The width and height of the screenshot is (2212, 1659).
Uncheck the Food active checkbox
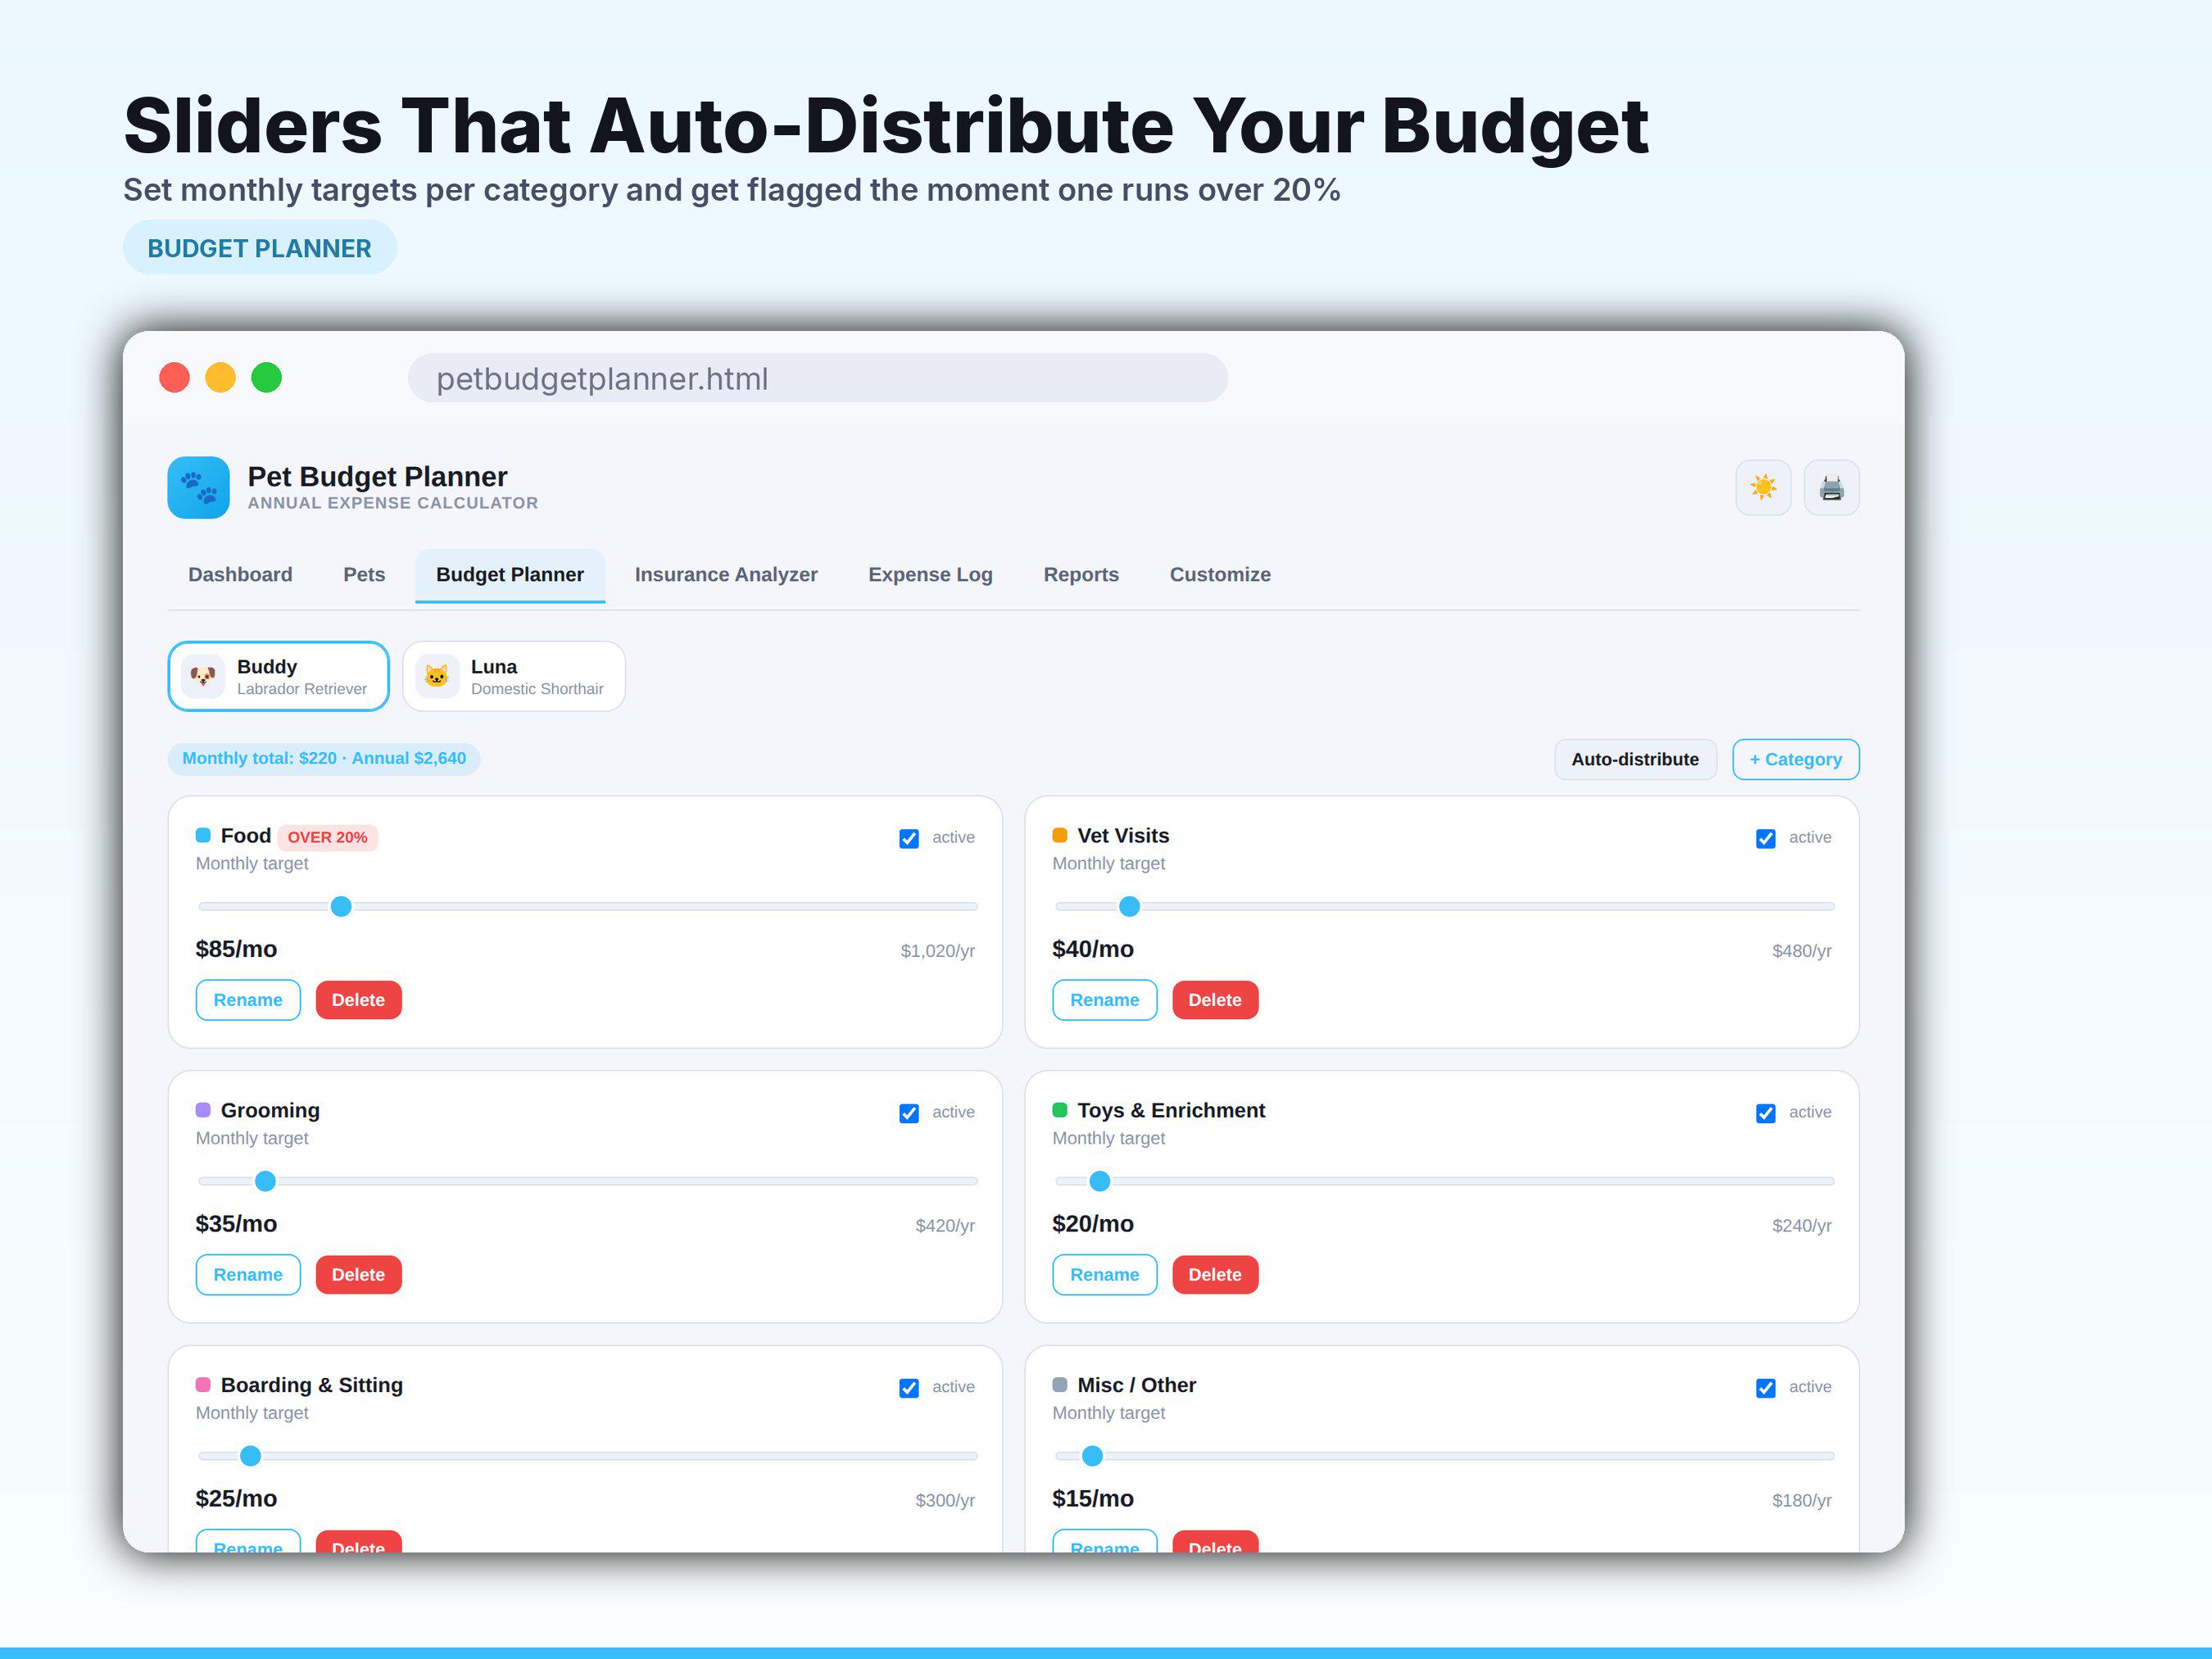[909, 838]
